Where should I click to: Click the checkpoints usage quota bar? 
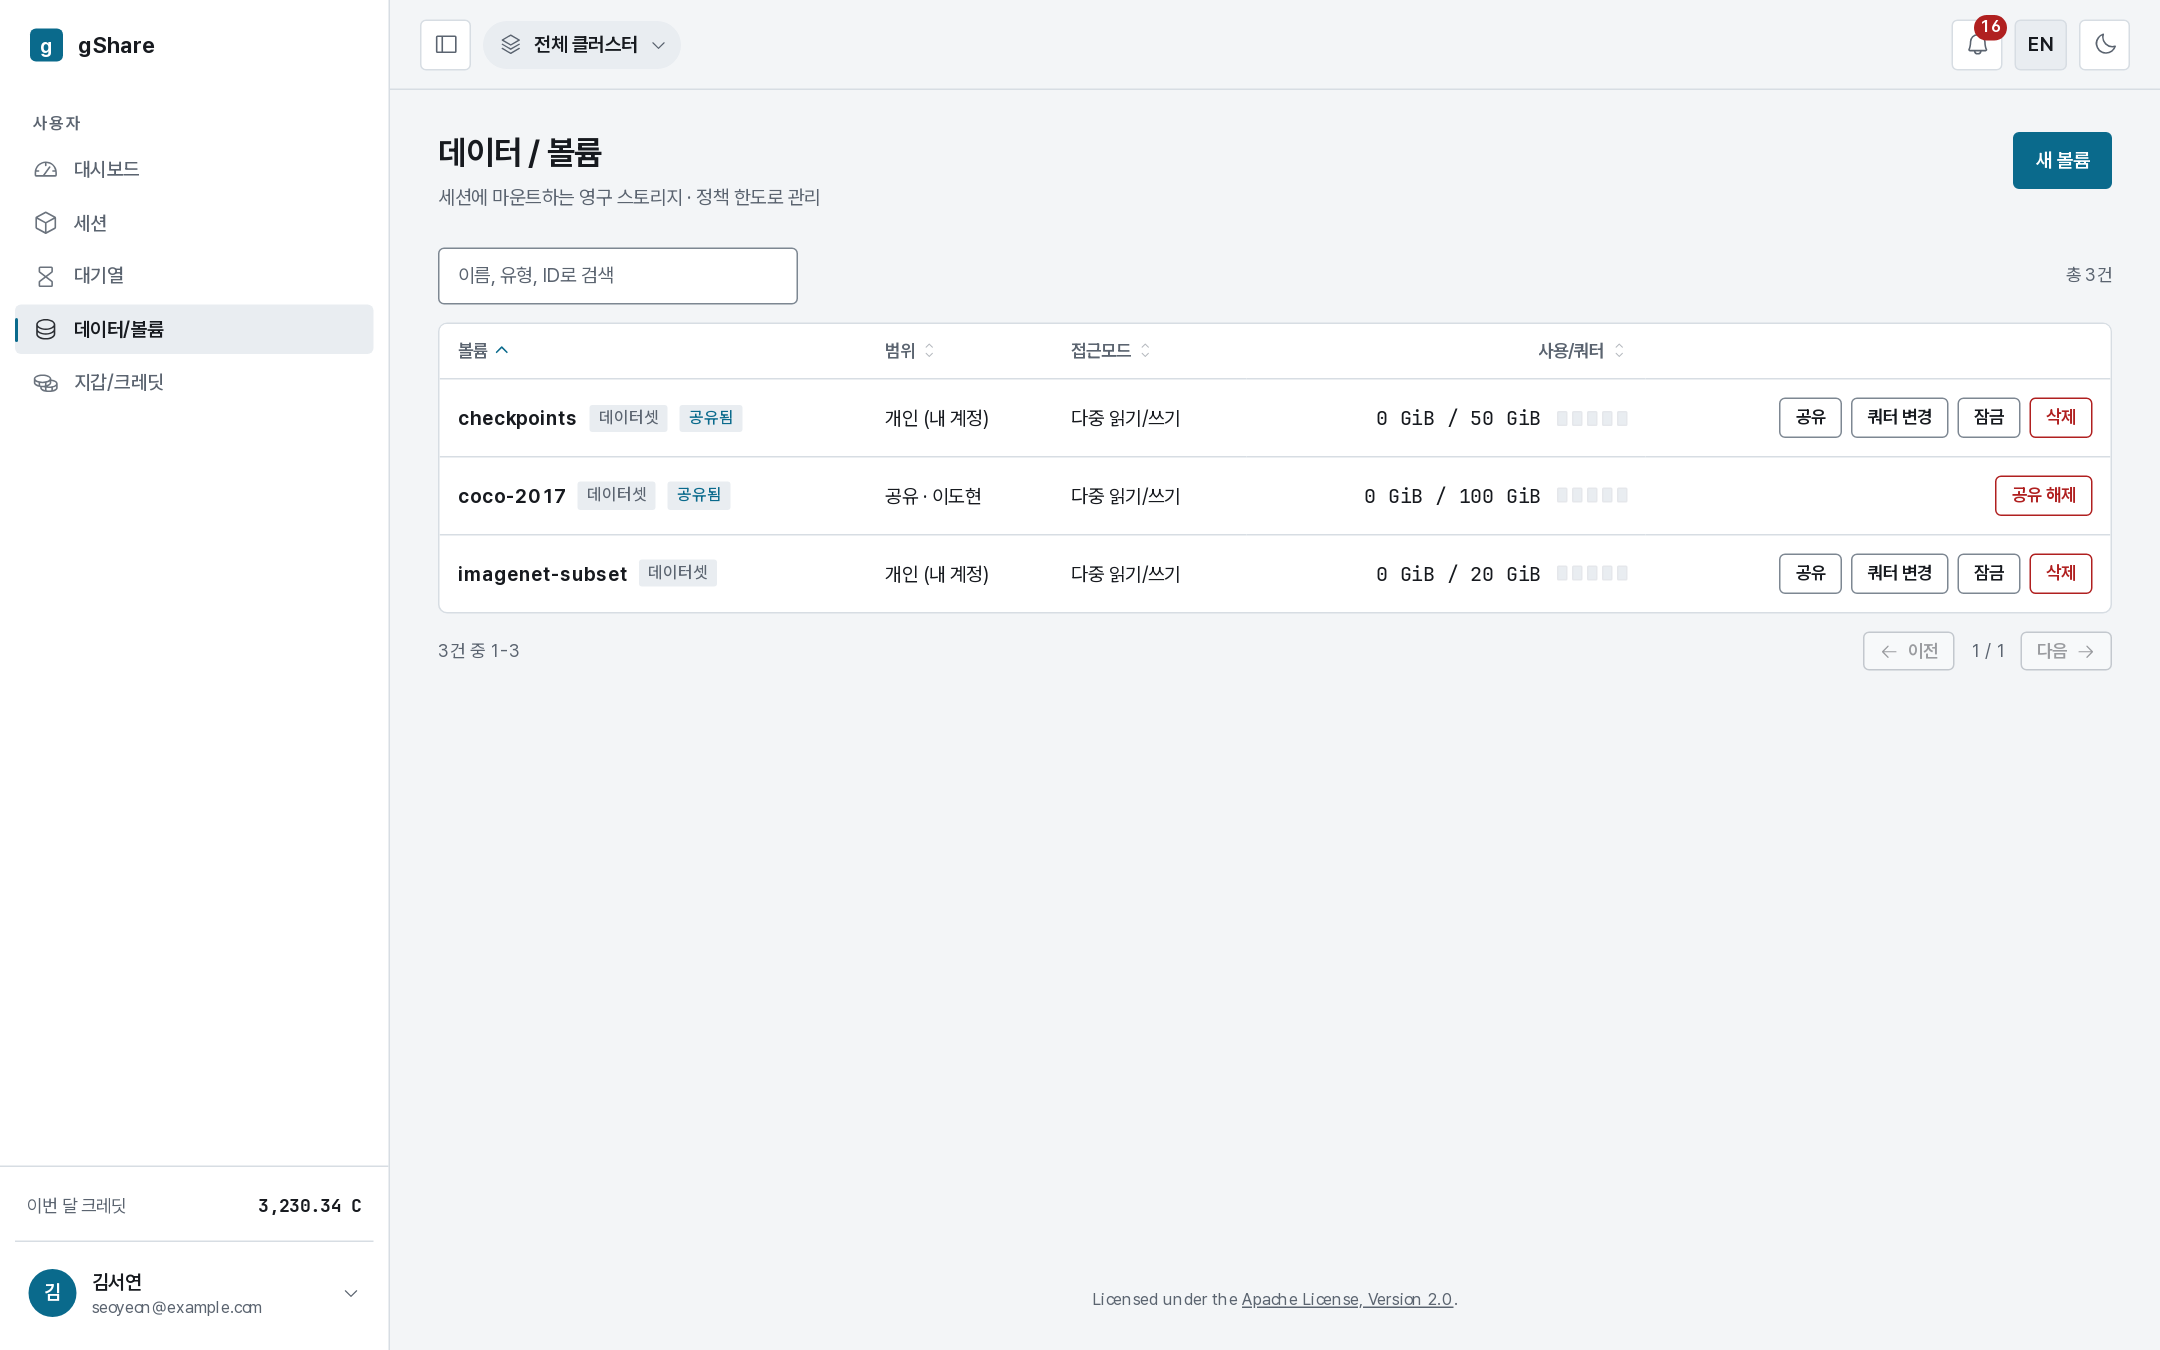pos(1592,419)
